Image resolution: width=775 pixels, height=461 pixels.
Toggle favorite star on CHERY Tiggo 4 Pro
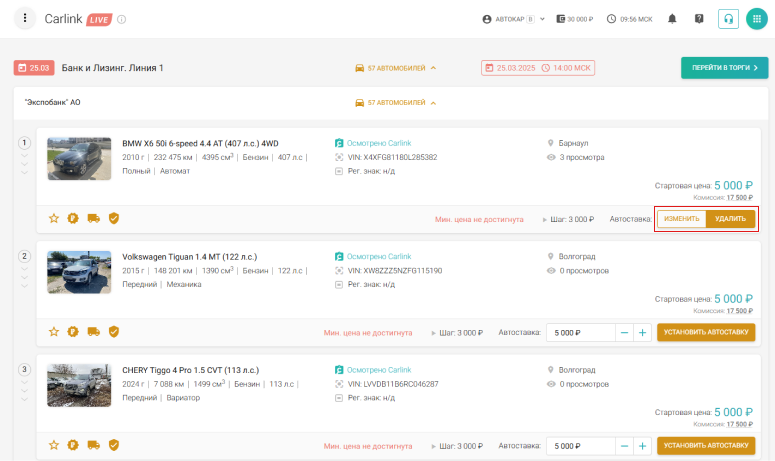(x=54, y=445)
